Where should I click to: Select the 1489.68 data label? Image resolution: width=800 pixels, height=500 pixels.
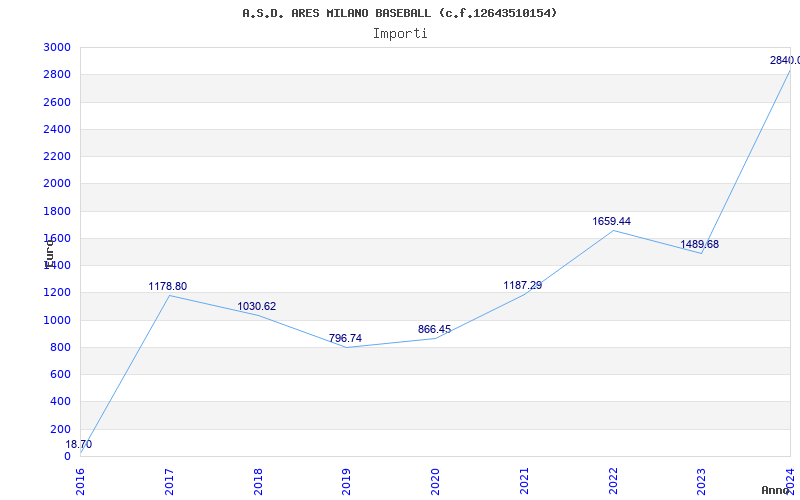pos(699,244)
